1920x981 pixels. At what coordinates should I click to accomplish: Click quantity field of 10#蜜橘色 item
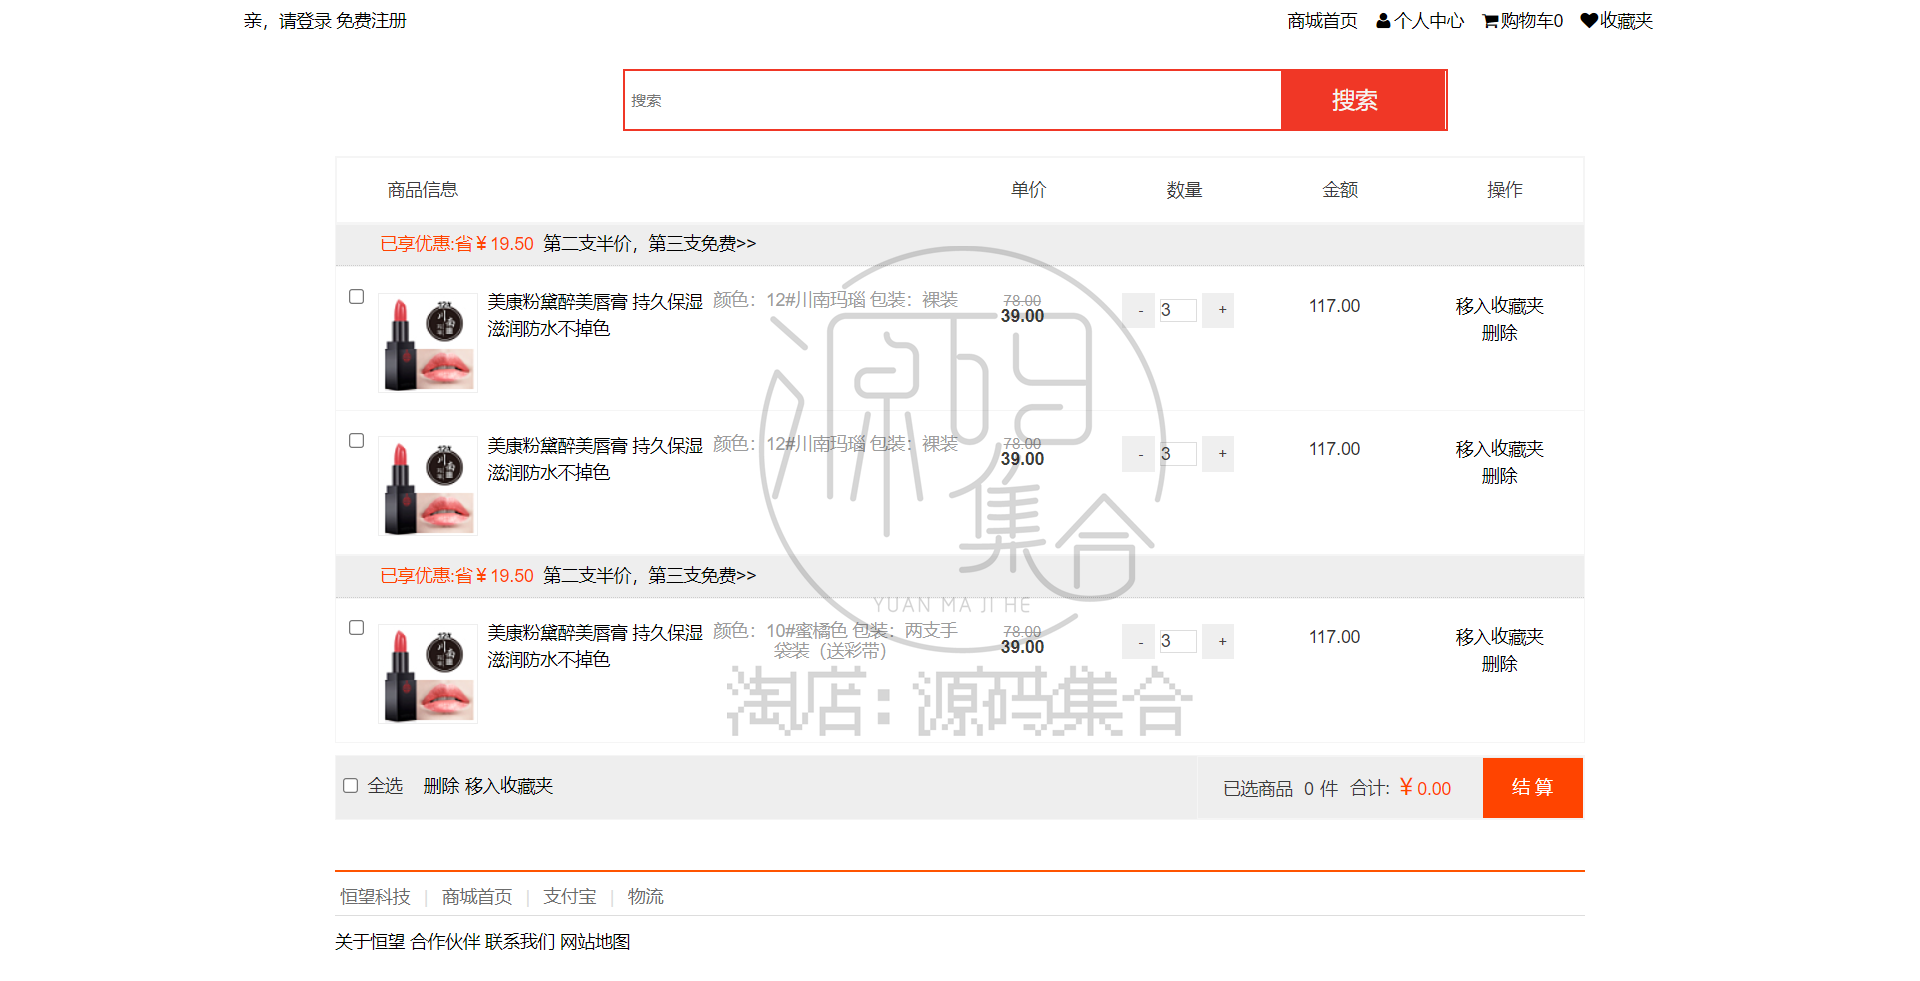[1177, 641]
